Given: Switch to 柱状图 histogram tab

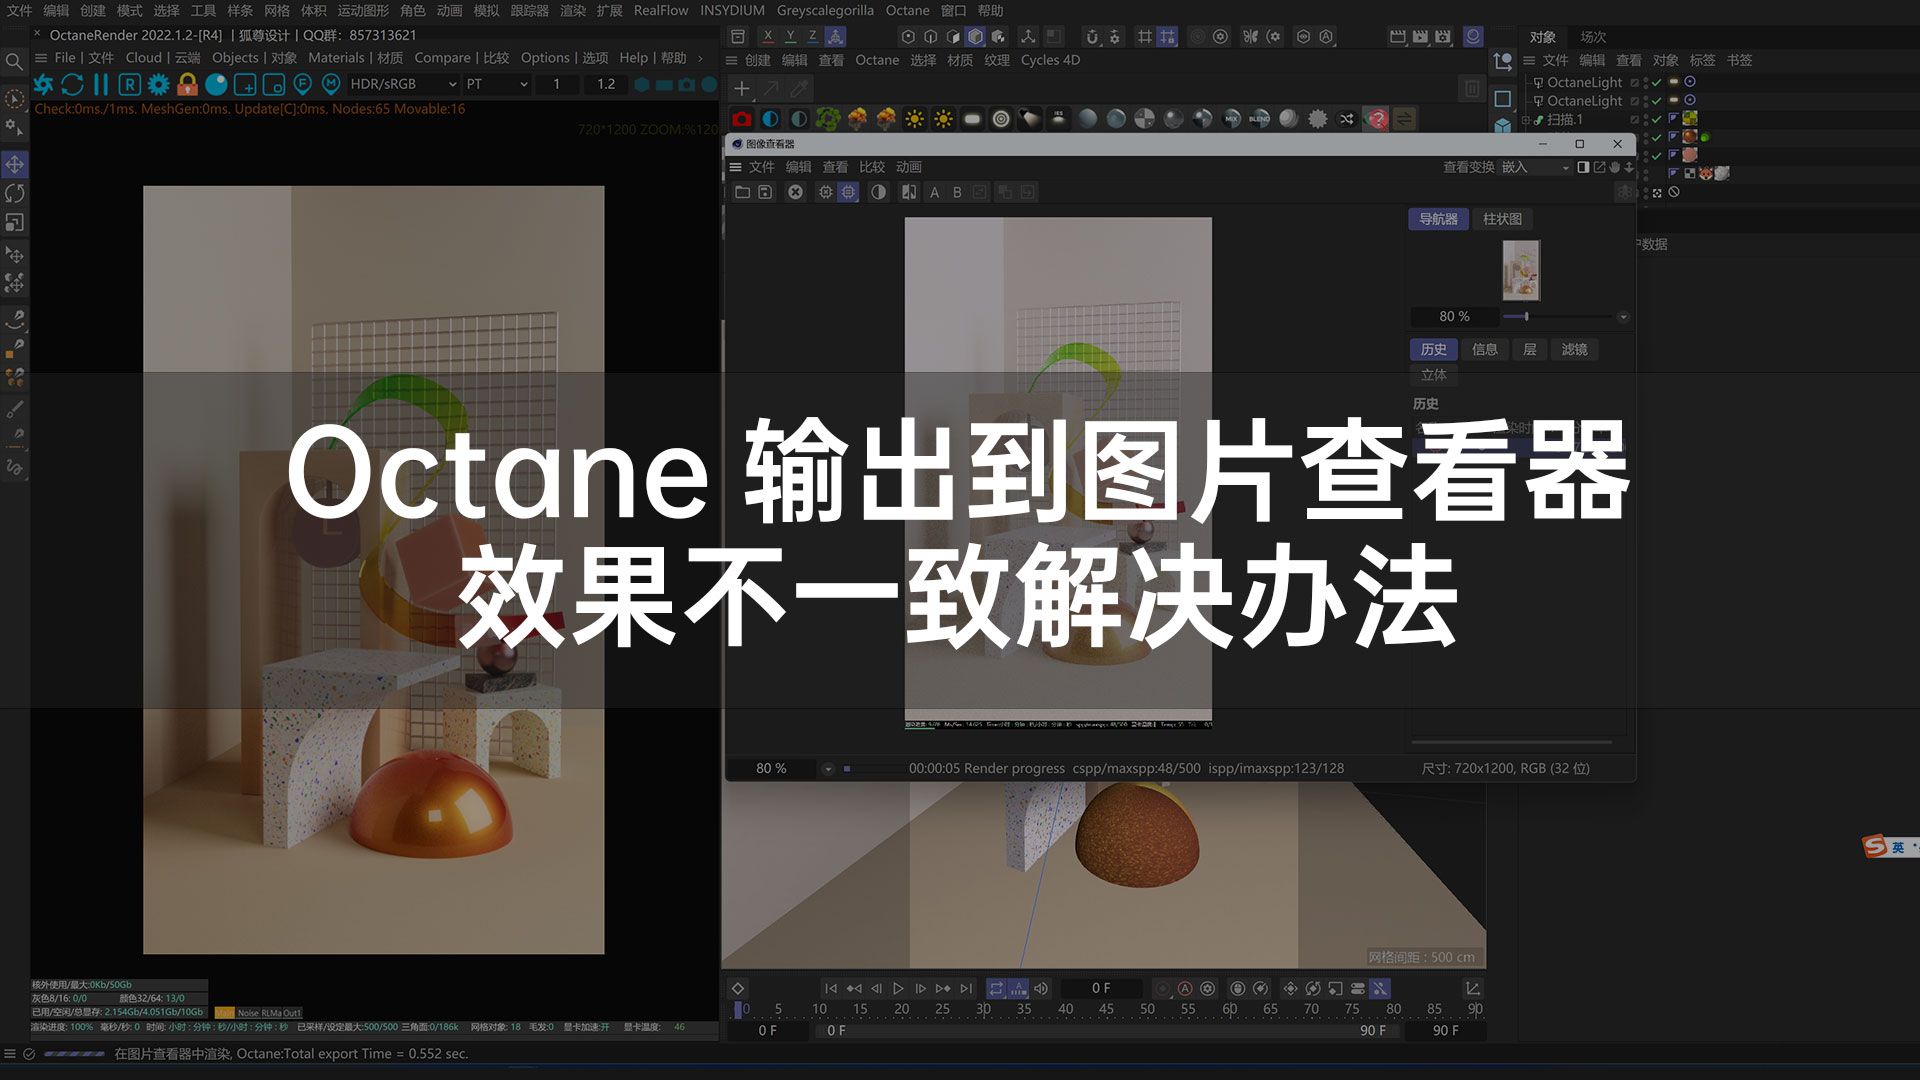Looking at the screenshot, I should coord(1502,219).
